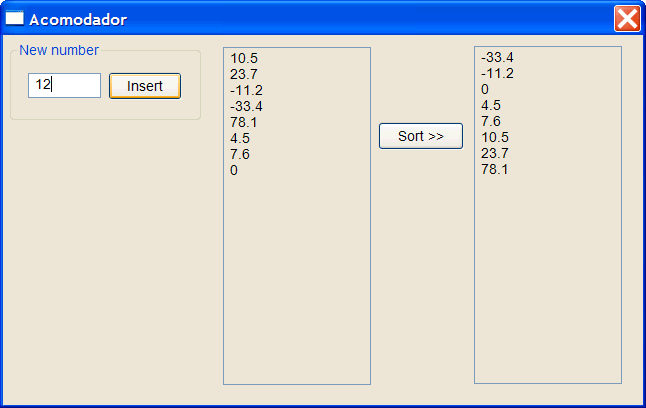Click the New number group label
This screenshot has width=646, height=408.
(x=59, y=50)
